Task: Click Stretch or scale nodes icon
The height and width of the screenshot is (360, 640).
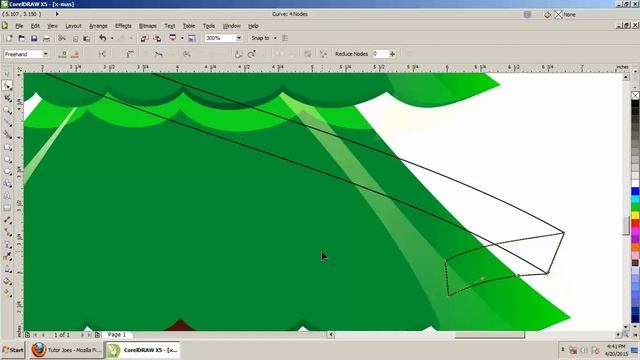Action: pyautogui.click(x=239, y=54)
